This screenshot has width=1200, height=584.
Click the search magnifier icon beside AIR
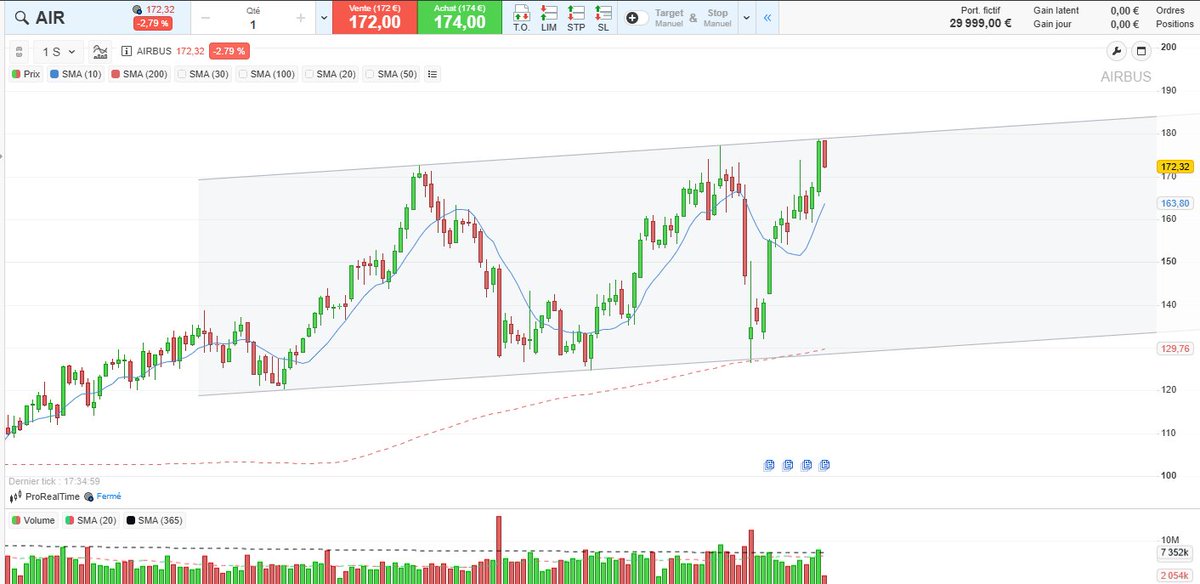[x=21, y=17]
